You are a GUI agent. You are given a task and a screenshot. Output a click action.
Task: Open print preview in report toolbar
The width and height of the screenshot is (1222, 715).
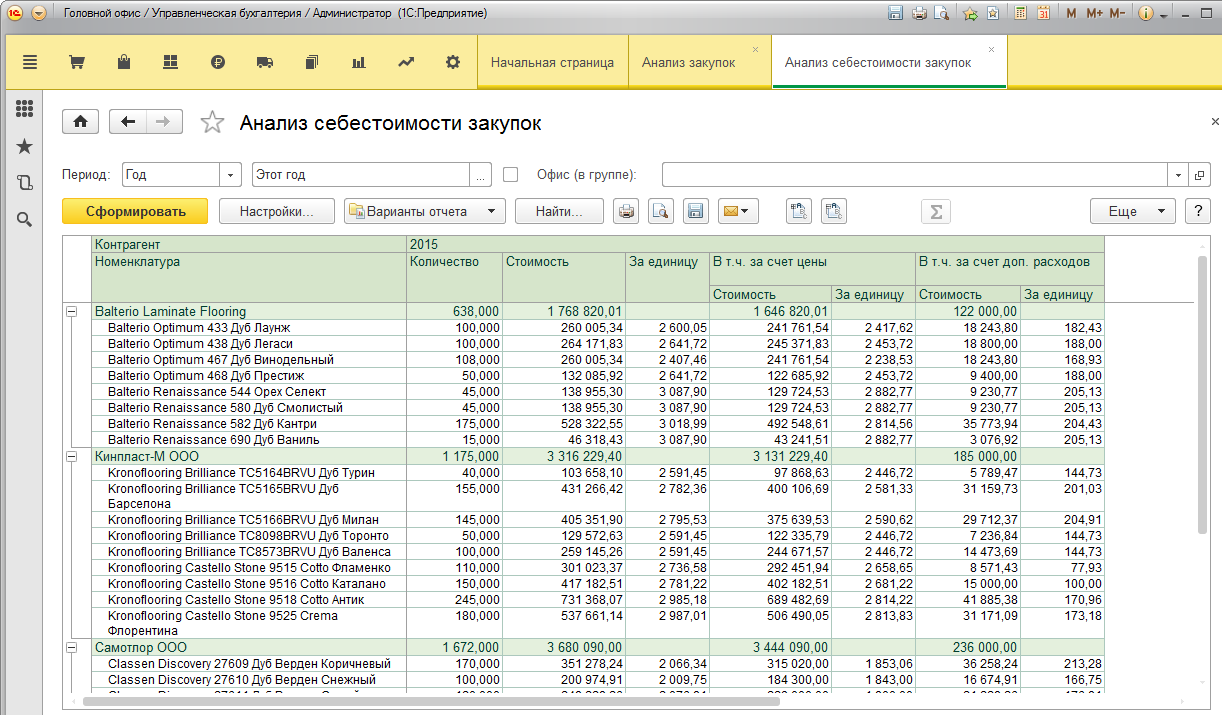pyautogui.click(x=660, y=211)
